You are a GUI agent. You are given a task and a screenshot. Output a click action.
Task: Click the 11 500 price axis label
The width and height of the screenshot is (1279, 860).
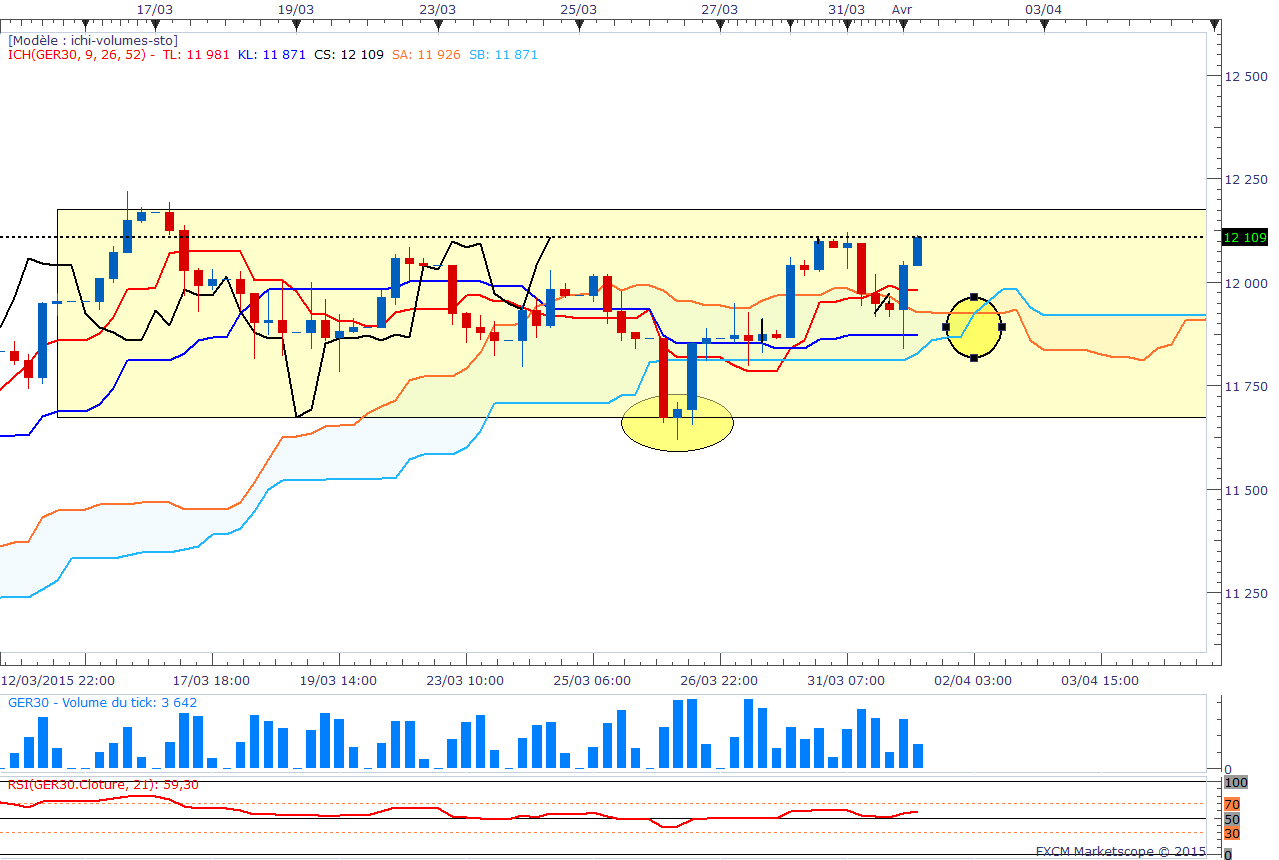[1246, 490]
